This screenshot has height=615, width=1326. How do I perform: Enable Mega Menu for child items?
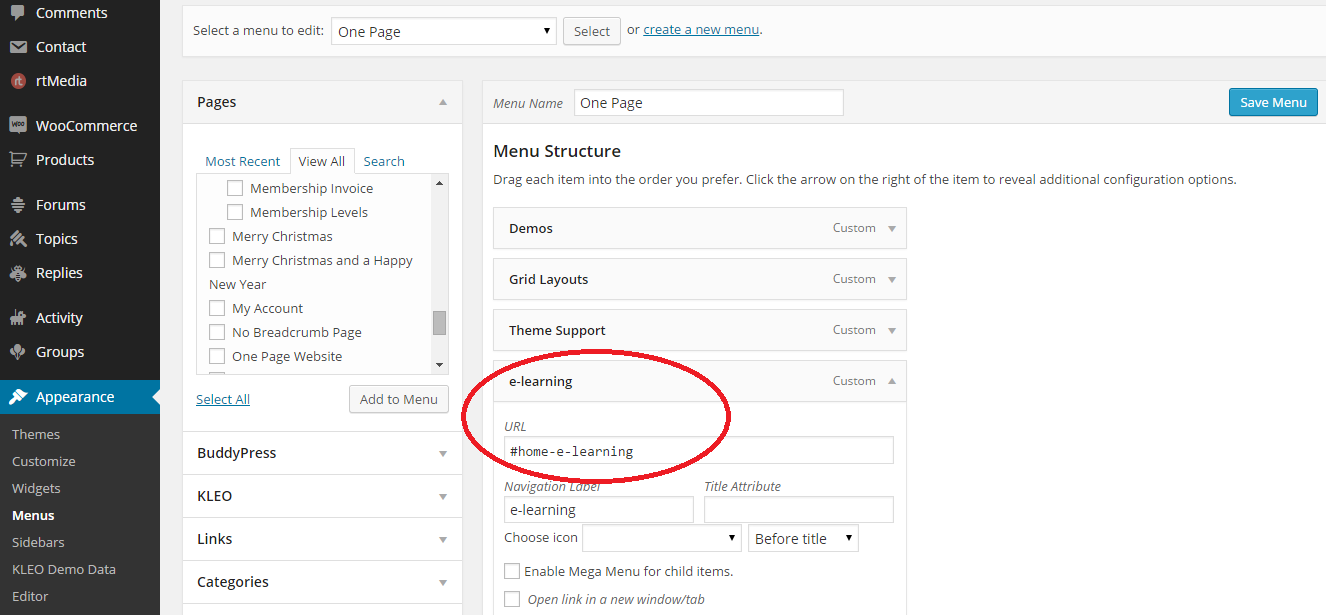512,572
